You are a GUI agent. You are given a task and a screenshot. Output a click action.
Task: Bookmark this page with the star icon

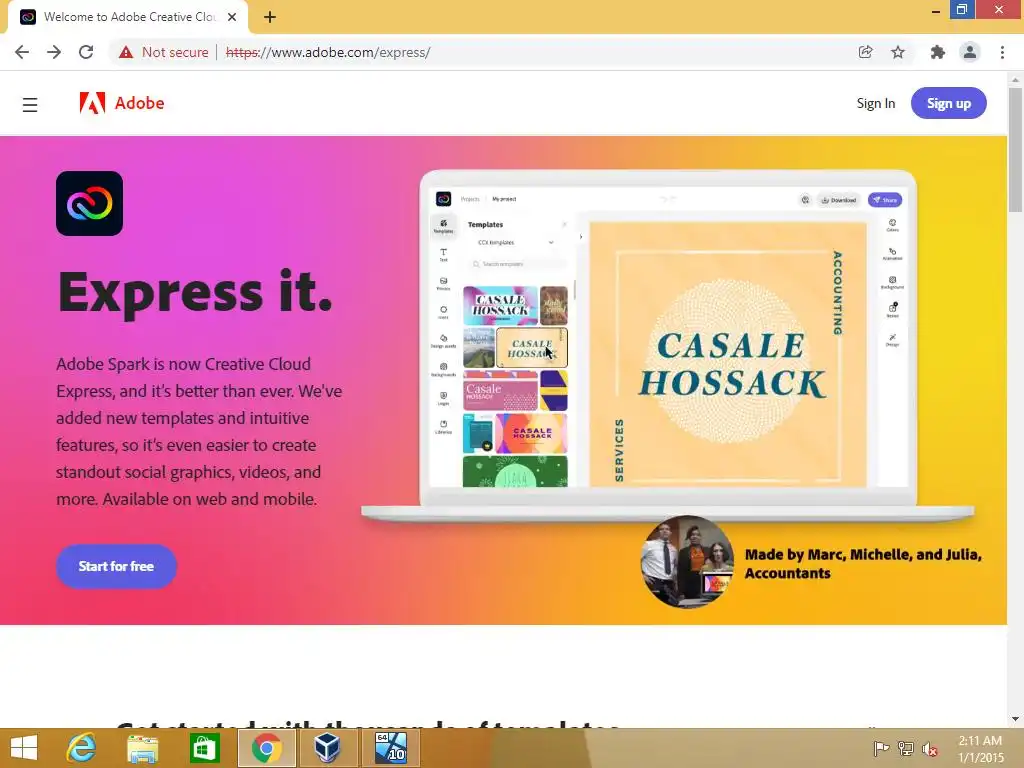point(898,52)
